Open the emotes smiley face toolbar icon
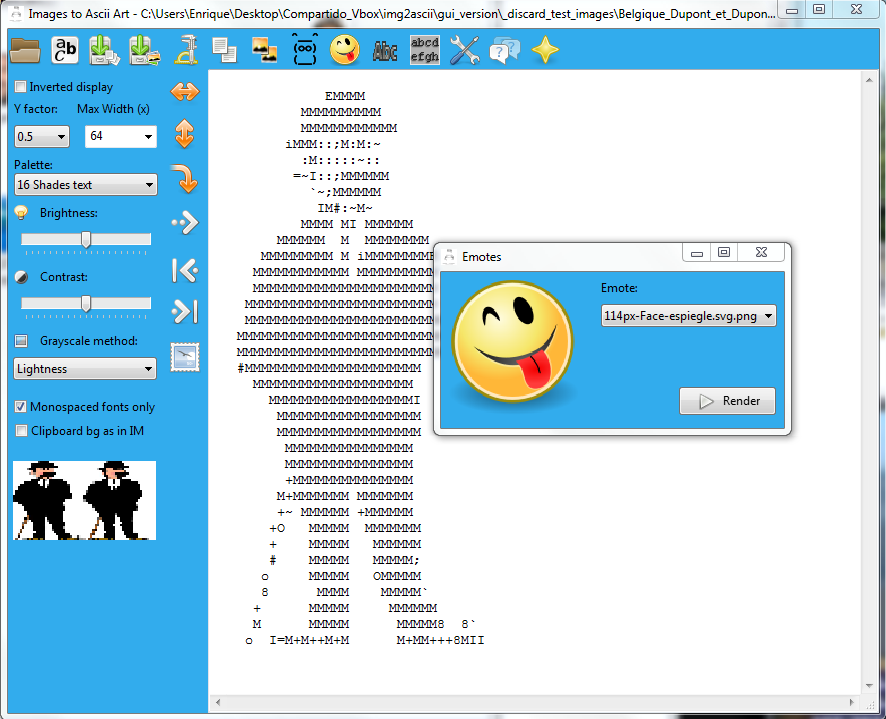Image resolution: width=886 pixels, height=719 pixels. click(x=345, y=49)
